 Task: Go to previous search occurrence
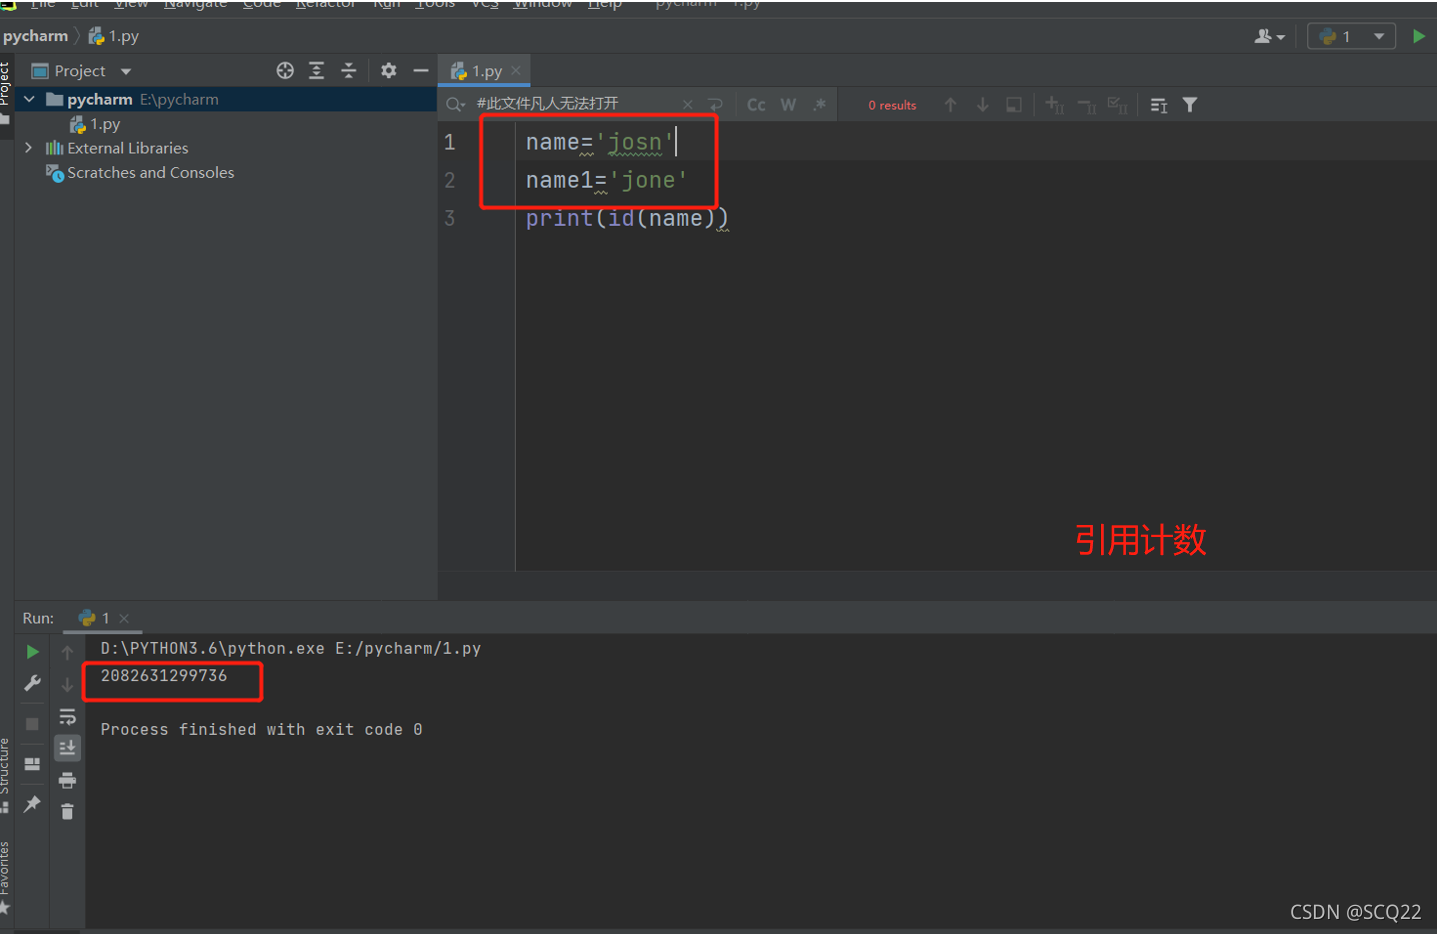click(x=950, y=105)
